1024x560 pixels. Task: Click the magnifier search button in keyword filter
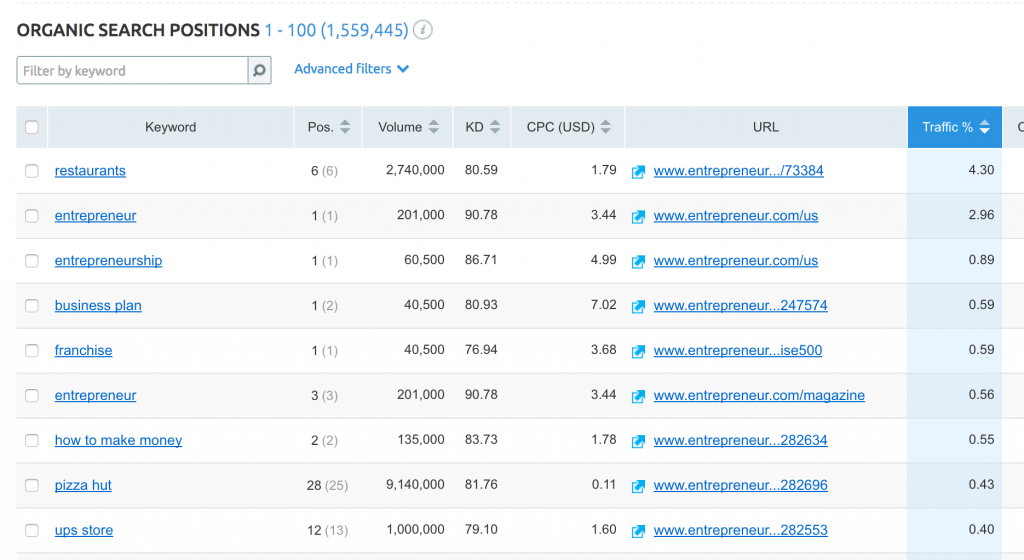[259, 70]
